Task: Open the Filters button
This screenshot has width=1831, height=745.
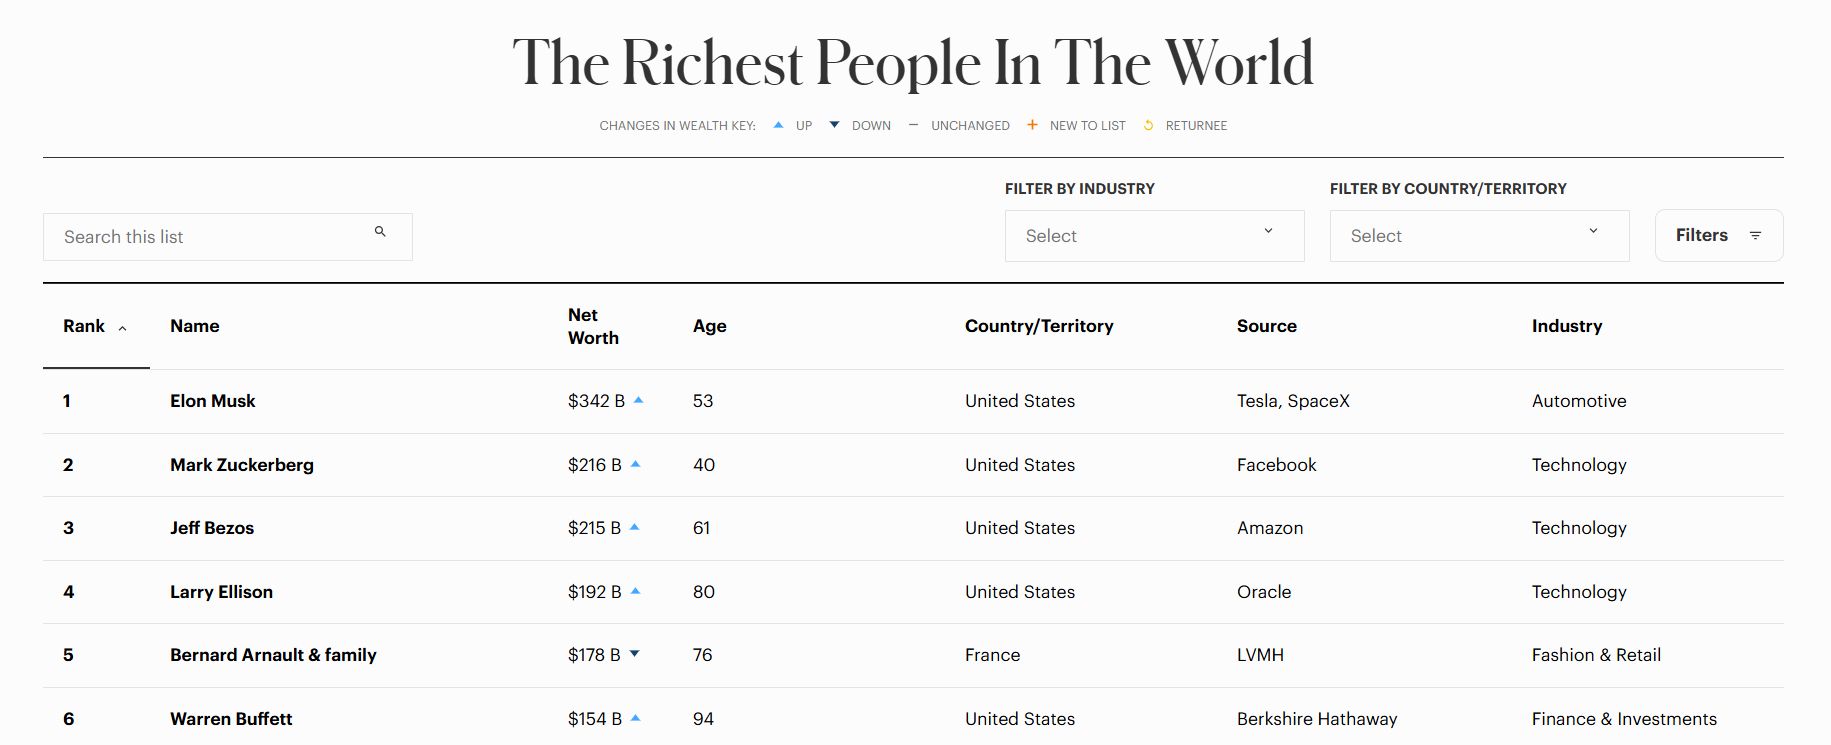Action: [x=1718, y=236]
